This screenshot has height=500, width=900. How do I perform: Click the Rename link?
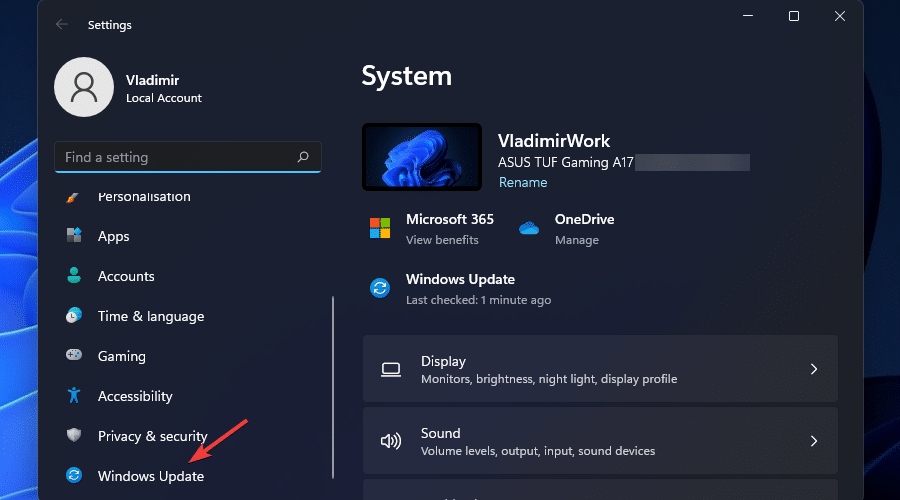(523, 182)
